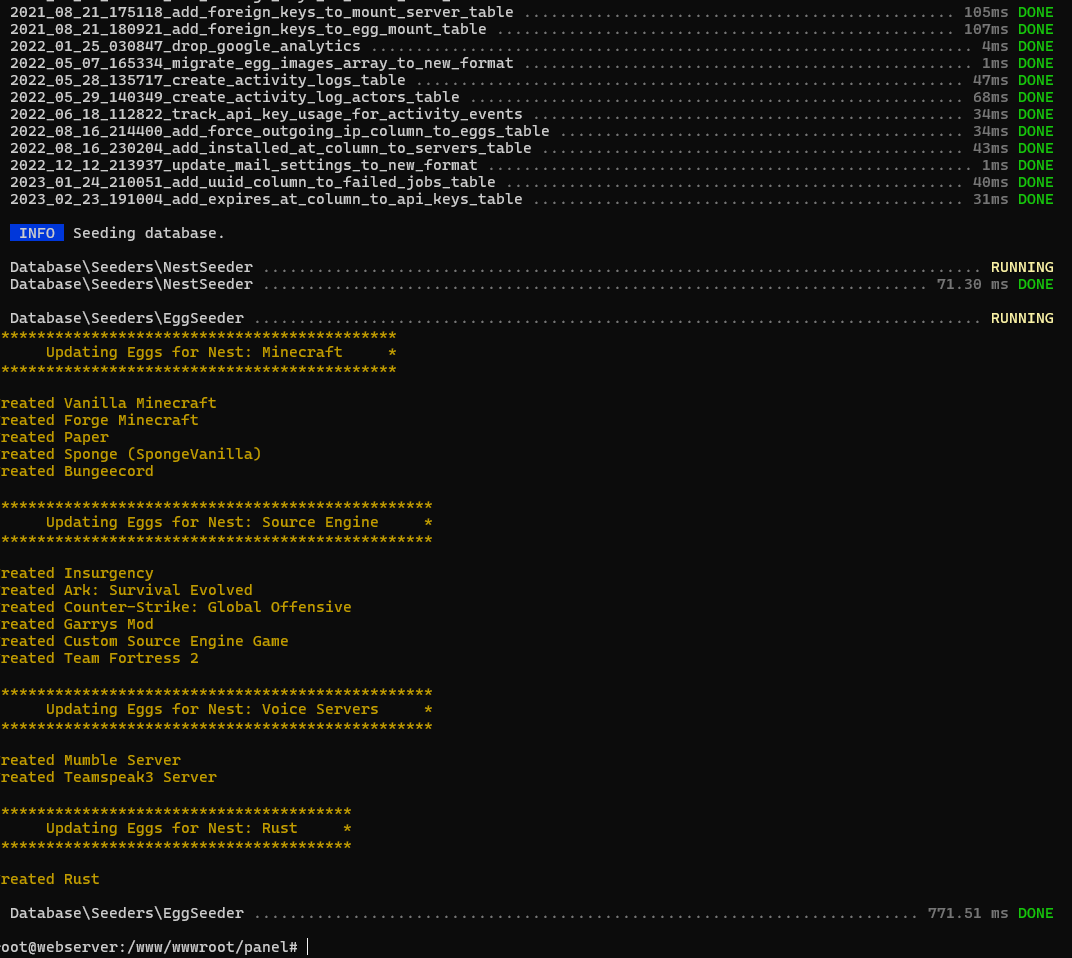Click the add_expires_at_column_to_api_keys_table migration
This screenshot has width=1072, height=958.
coord(266,199)
